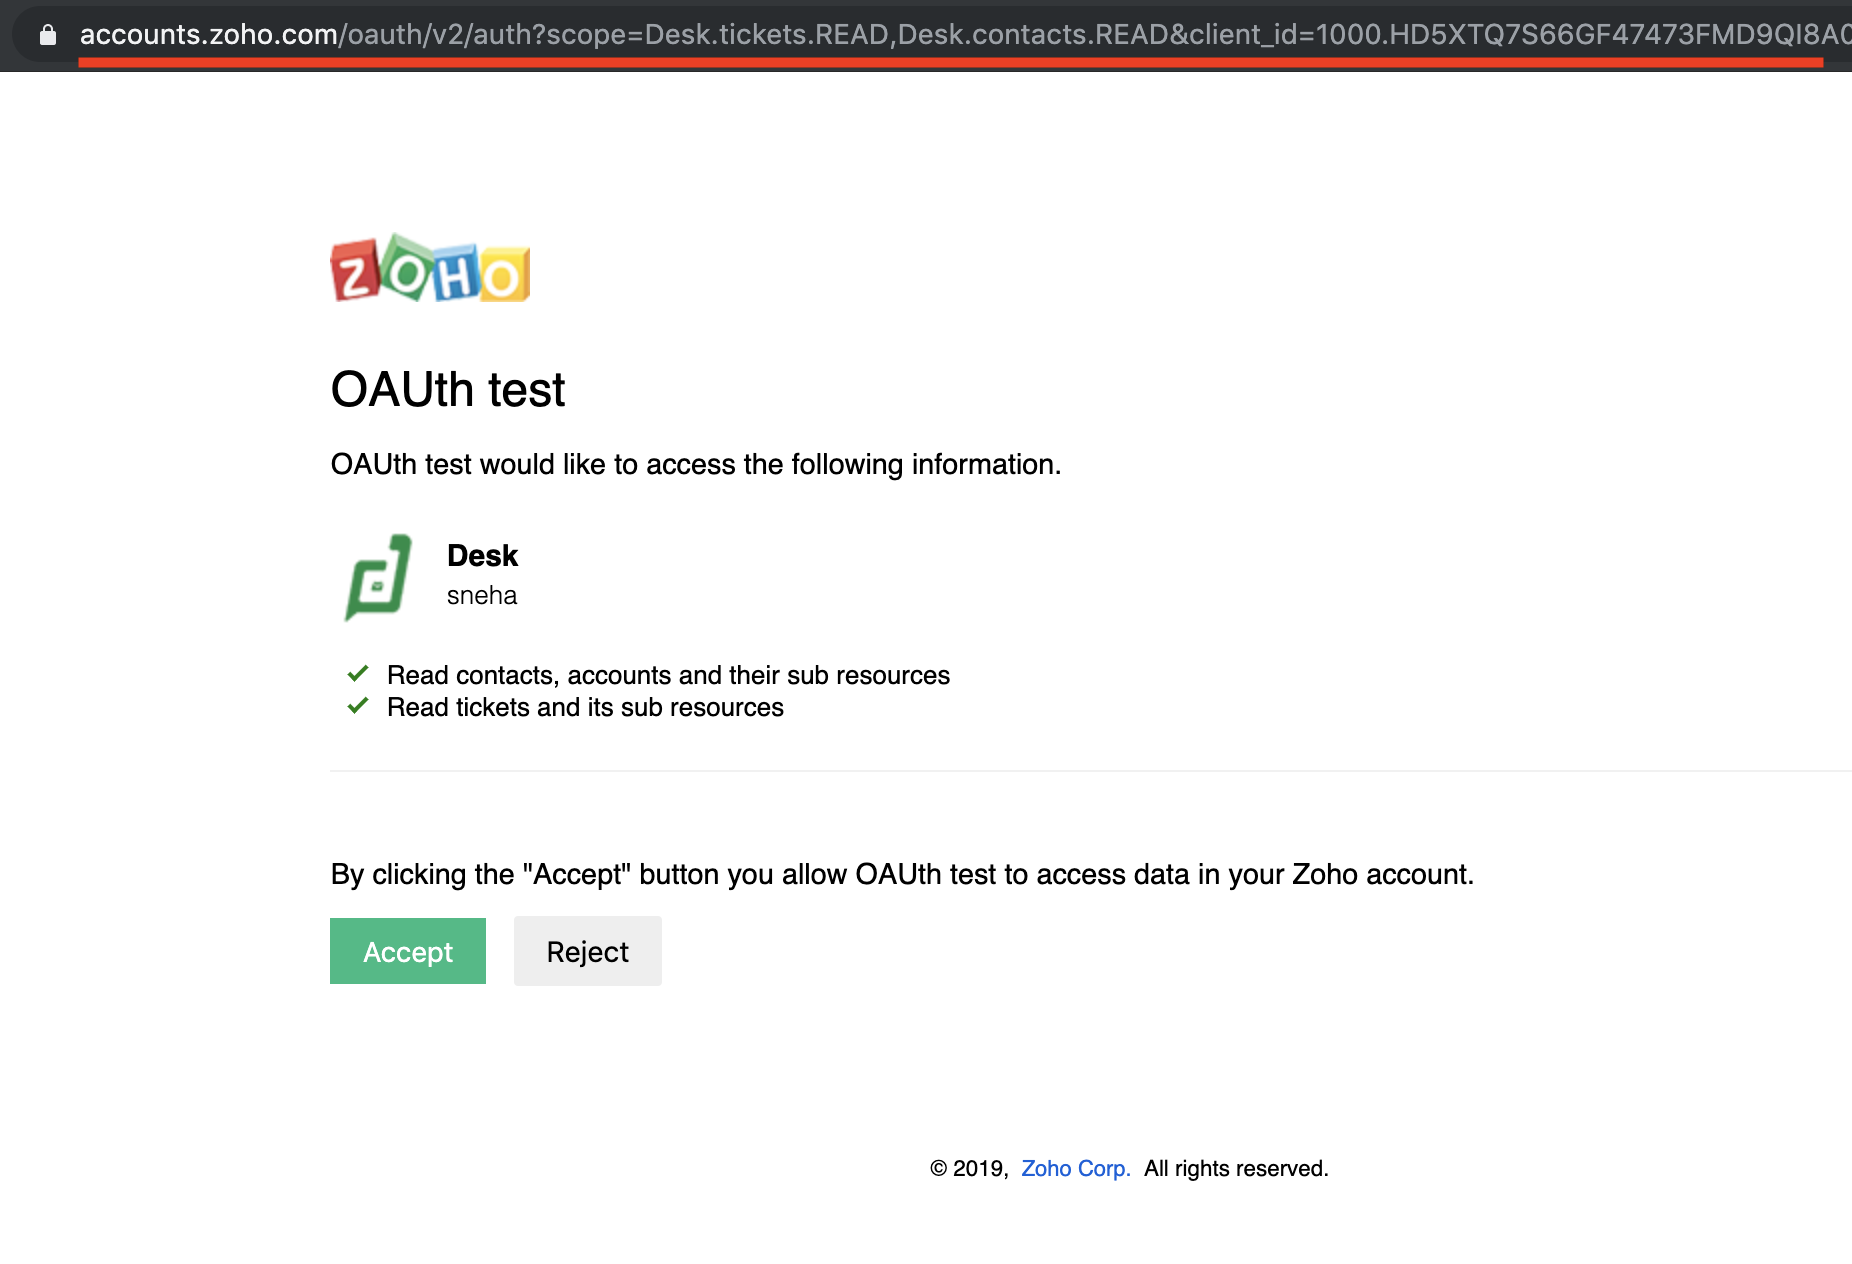Viewport: 1852px width, 1264px height.
Task: Open the Zoho Corp. link
Action: (1075, 1168)
